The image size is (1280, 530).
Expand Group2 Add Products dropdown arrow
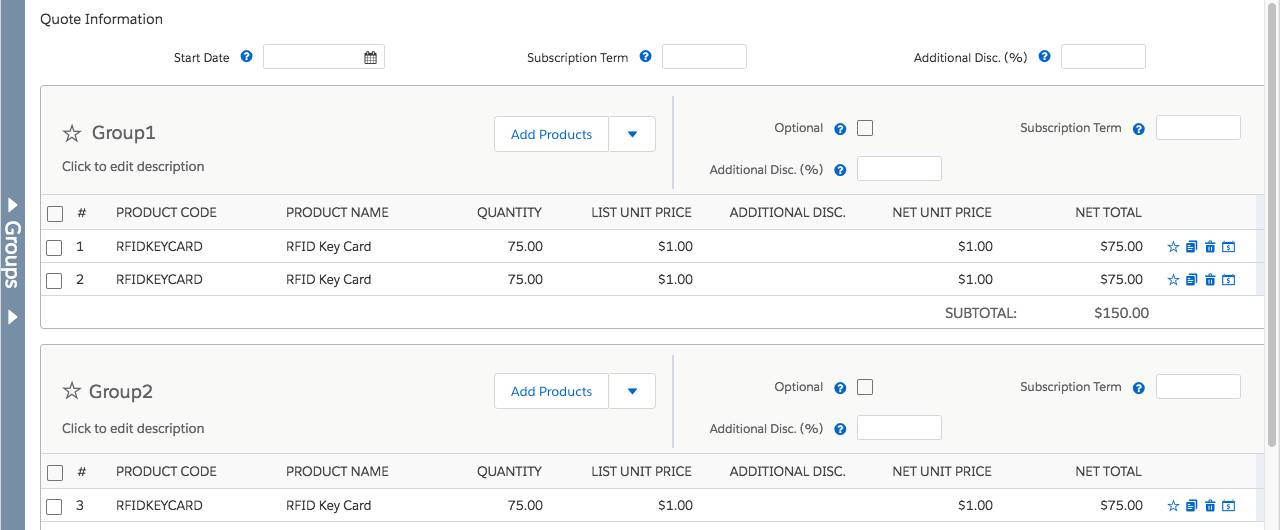[632, 391]
